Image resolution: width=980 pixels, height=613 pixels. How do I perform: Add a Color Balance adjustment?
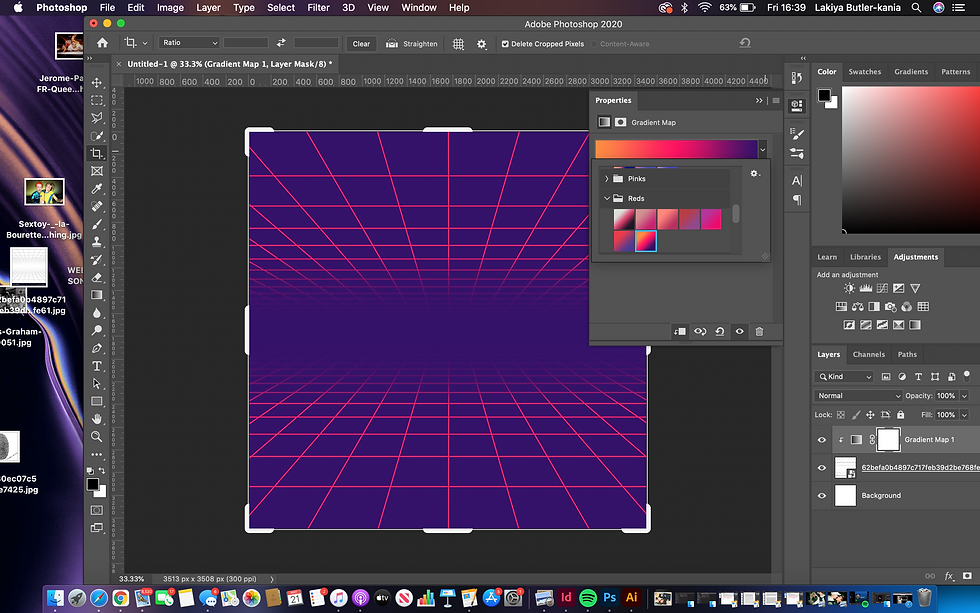click(858, 307)
